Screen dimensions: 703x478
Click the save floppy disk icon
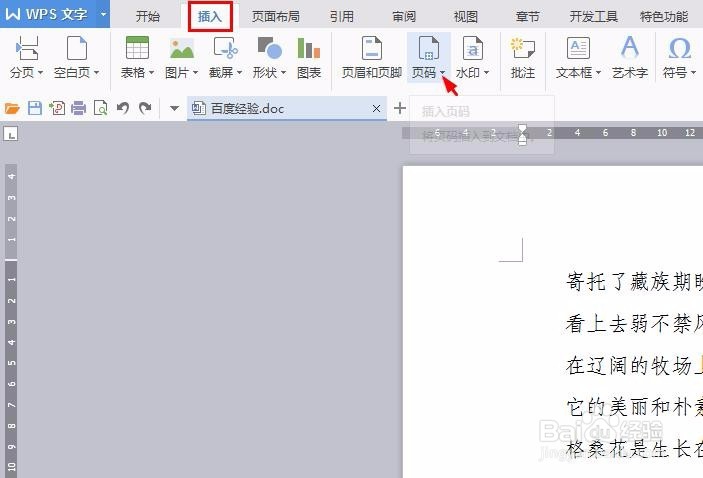[35, 108]
